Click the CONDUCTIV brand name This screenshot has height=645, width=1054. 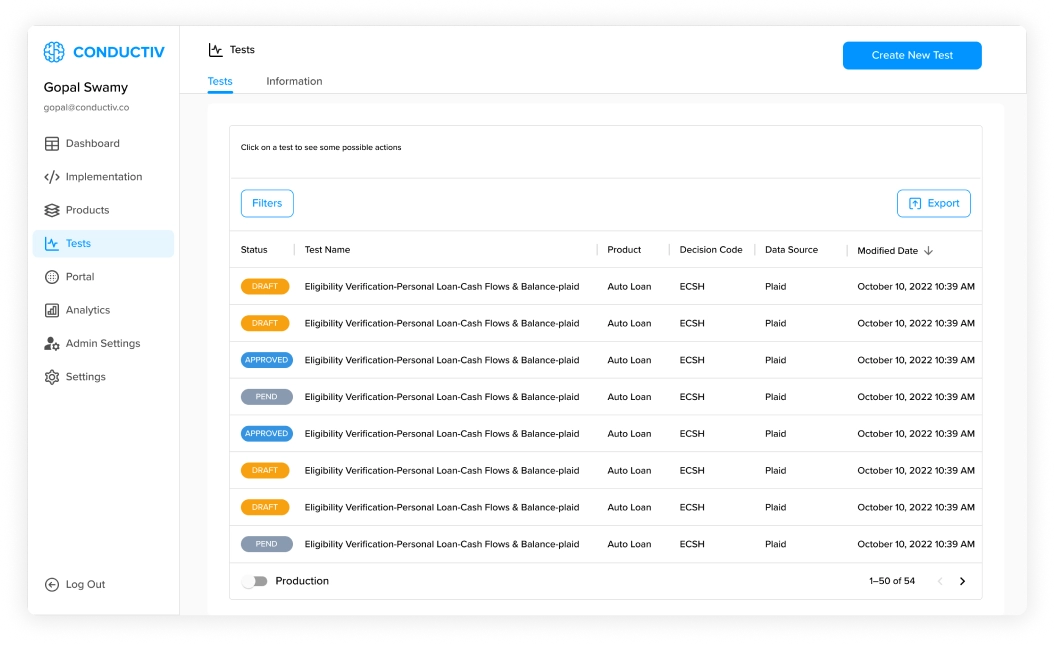118,52
